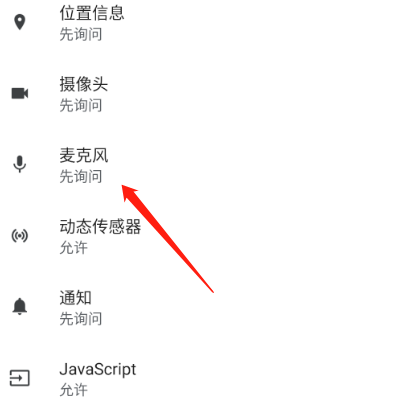408x400 pixels.
Task: Open the 麦克风 permission setting
Action: point(204,165)
